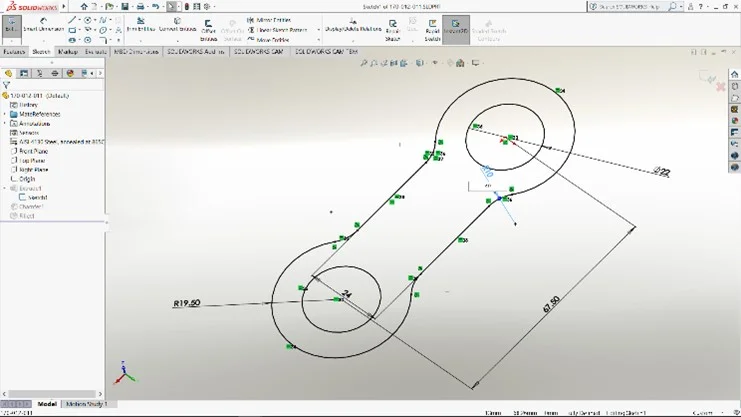The height and width of the screenshot is (417, 741).
Task: Click the filter funnel icon in feature tree
Action: point(7,85)
